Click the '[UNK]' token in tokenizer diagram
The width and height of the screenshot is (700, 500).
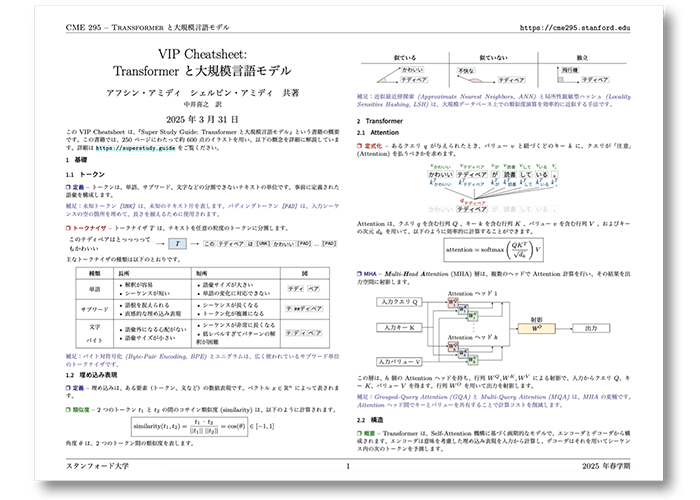[x=263, y=244]
